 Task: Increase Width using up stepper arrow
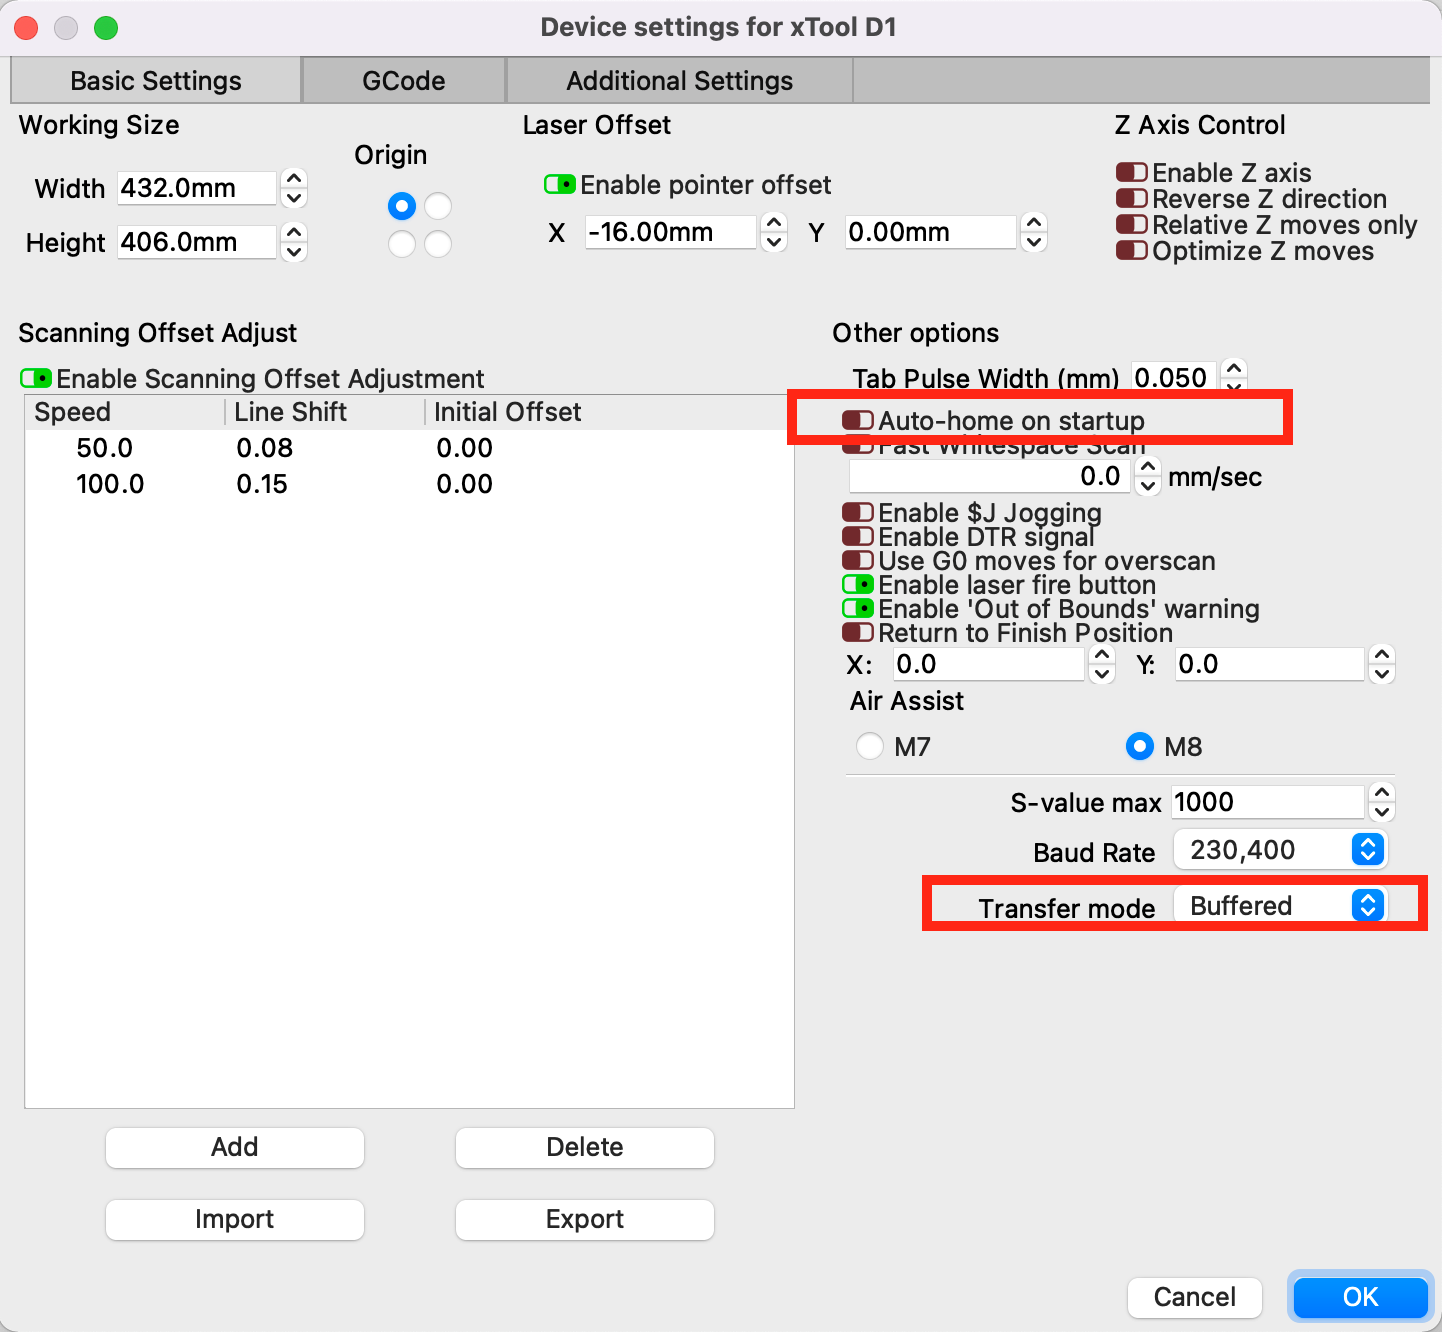point(294,179)
